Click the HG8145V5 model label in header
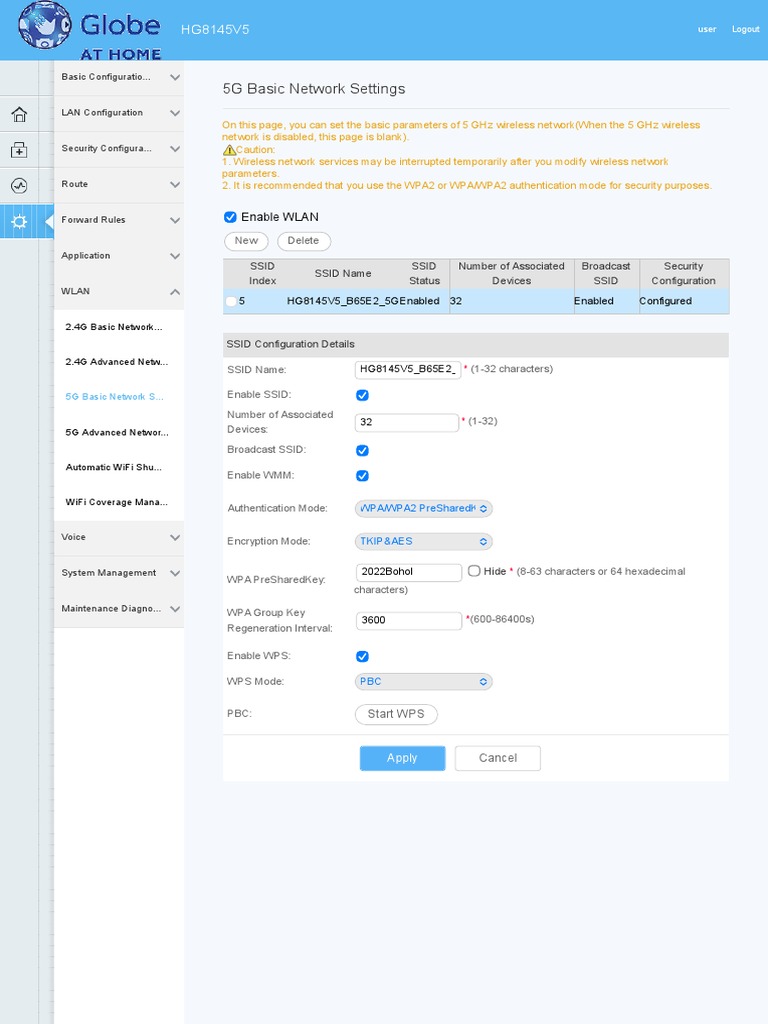Viewport: 768px width, 1024px height. click(x=215, y=29)
